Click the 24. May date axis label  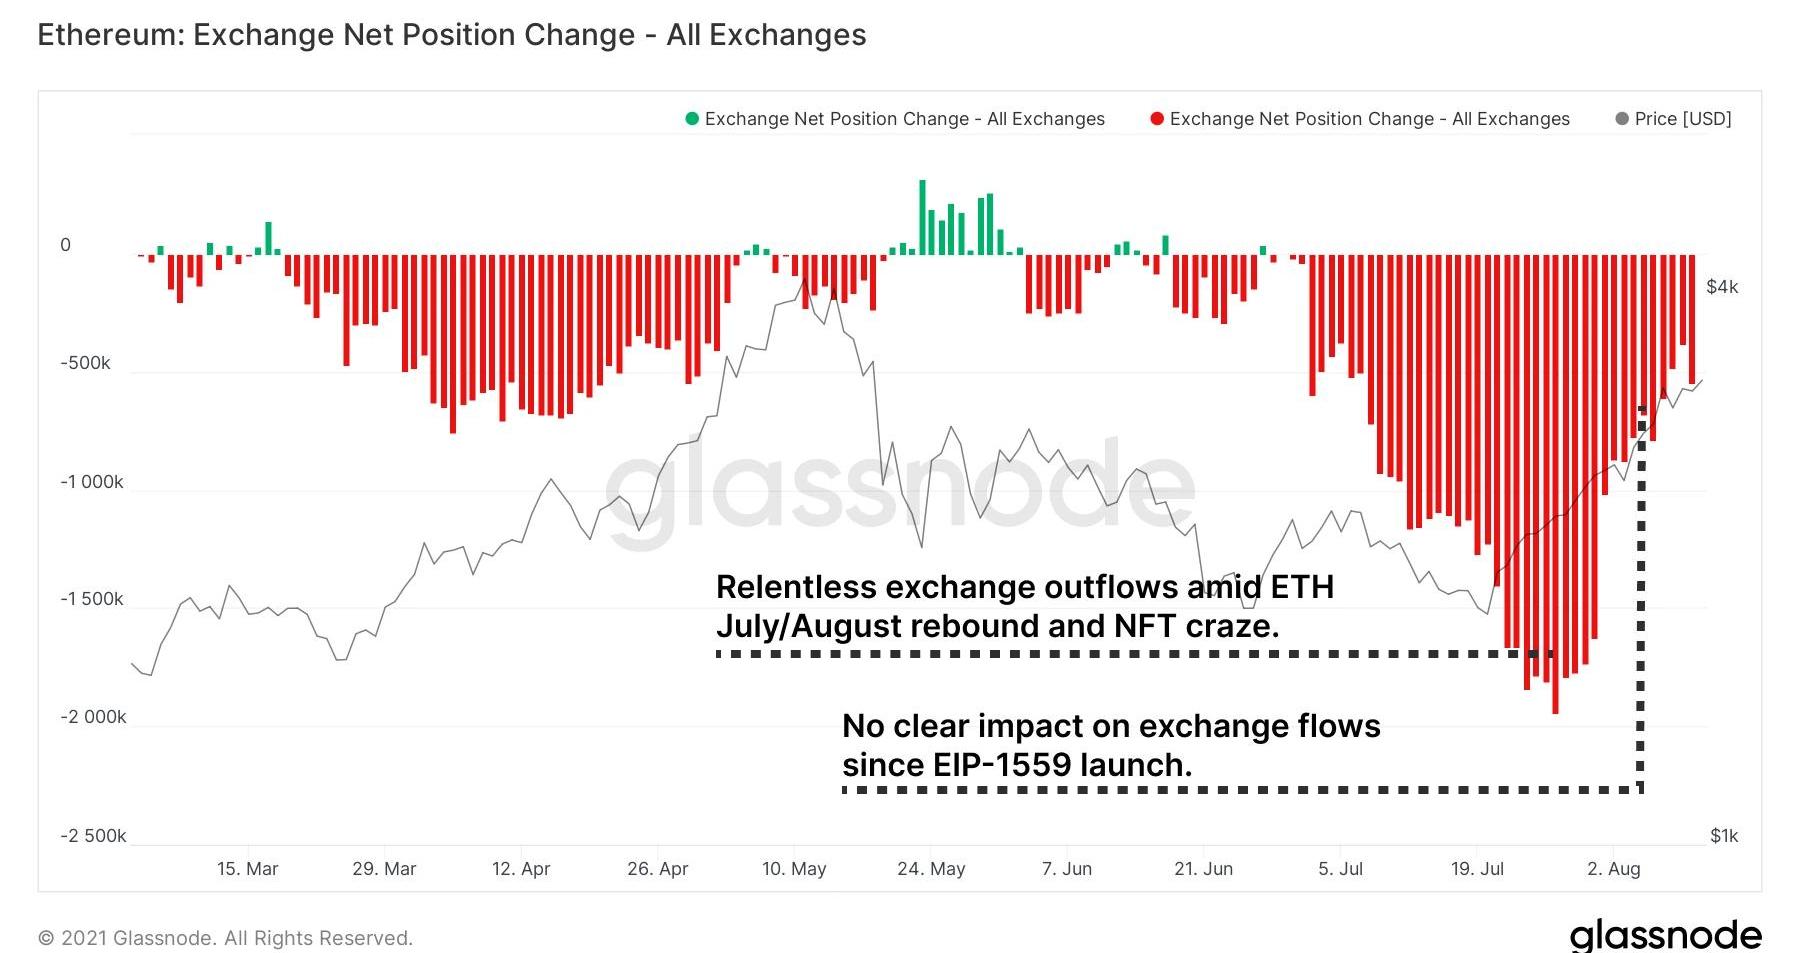pyautogui.click(x=931, y=868)
